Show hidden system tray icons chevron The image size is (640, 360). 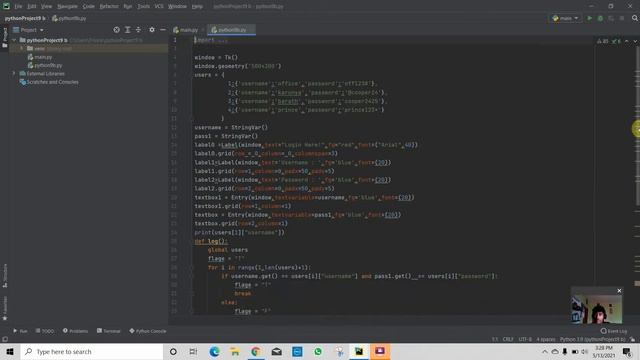[545, 351]
